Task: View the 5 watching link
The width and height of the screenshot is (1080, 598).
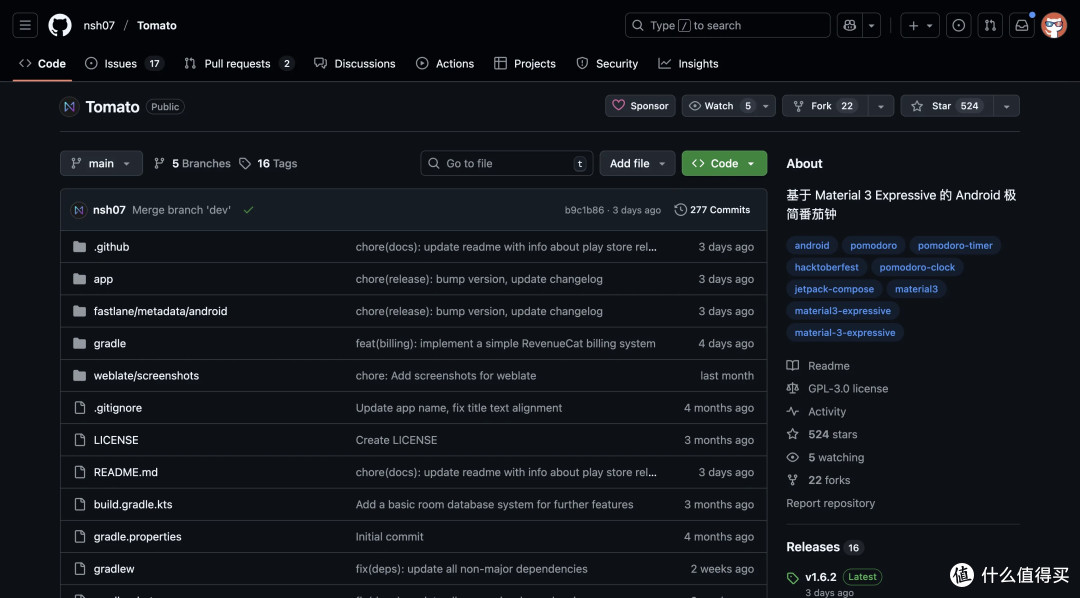Action: (825, 457)
